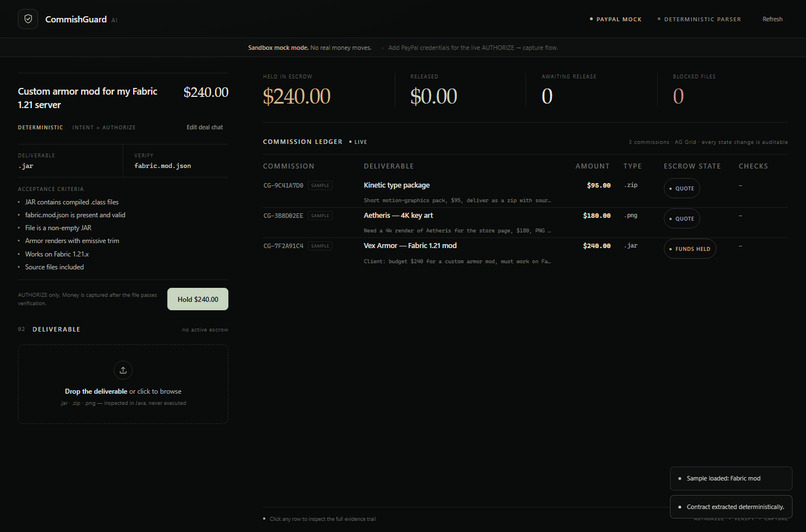Click the SAMPLE tag next to CG-9C41A7D0
This screenshot has width=806, height=532.
320,186
